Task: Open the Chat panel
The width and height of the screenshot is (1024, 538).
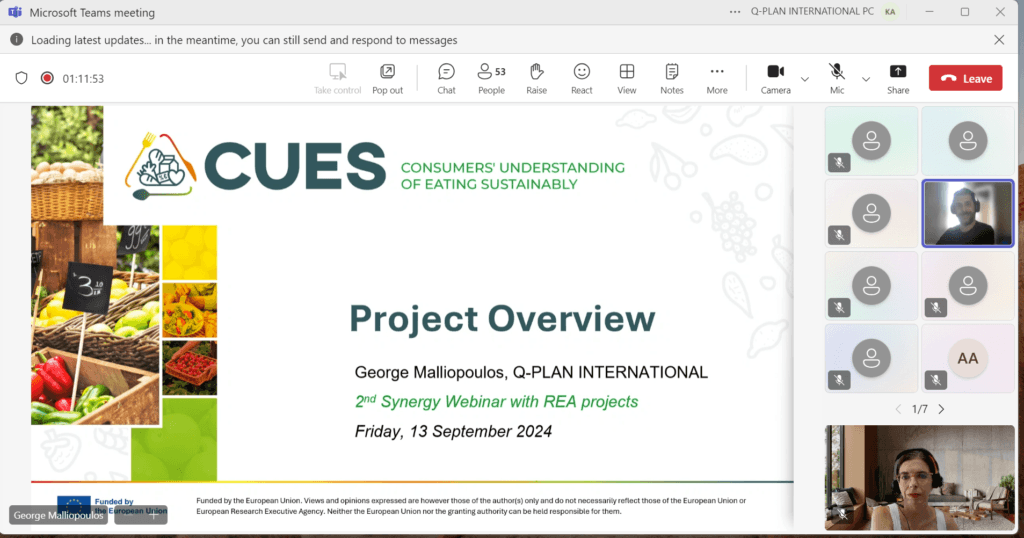Action: (446, 78)
